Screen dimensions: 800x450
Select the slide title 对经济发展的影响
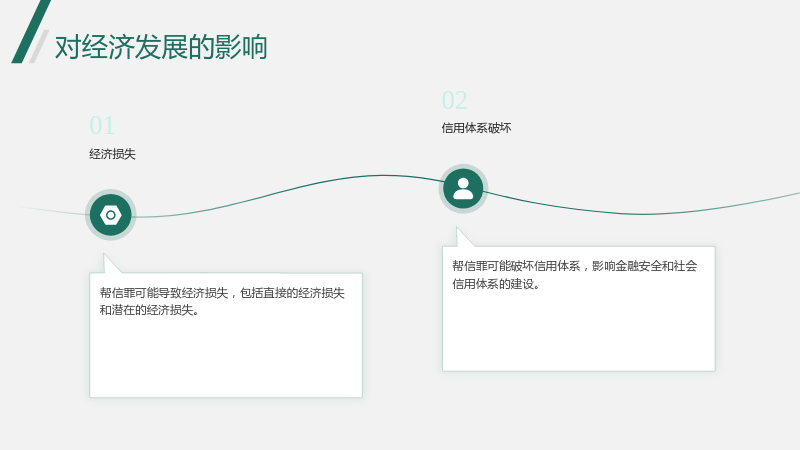pos(161,47)
